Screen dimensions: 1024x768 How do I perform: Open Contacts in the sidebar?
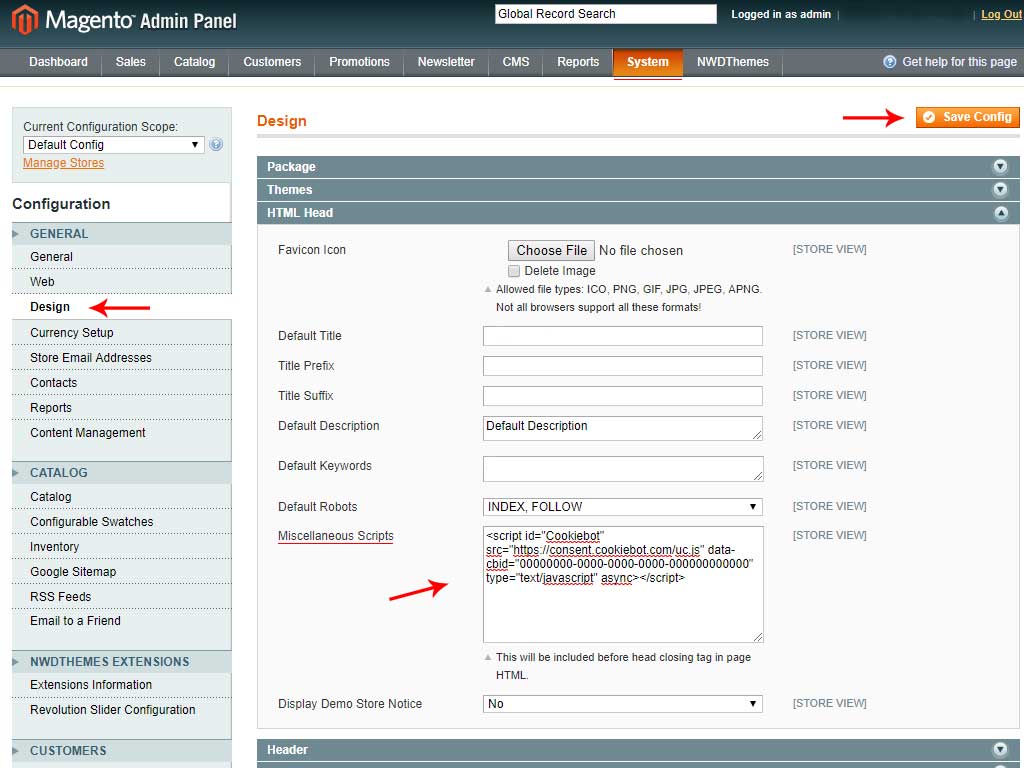[x=54, y=383]
